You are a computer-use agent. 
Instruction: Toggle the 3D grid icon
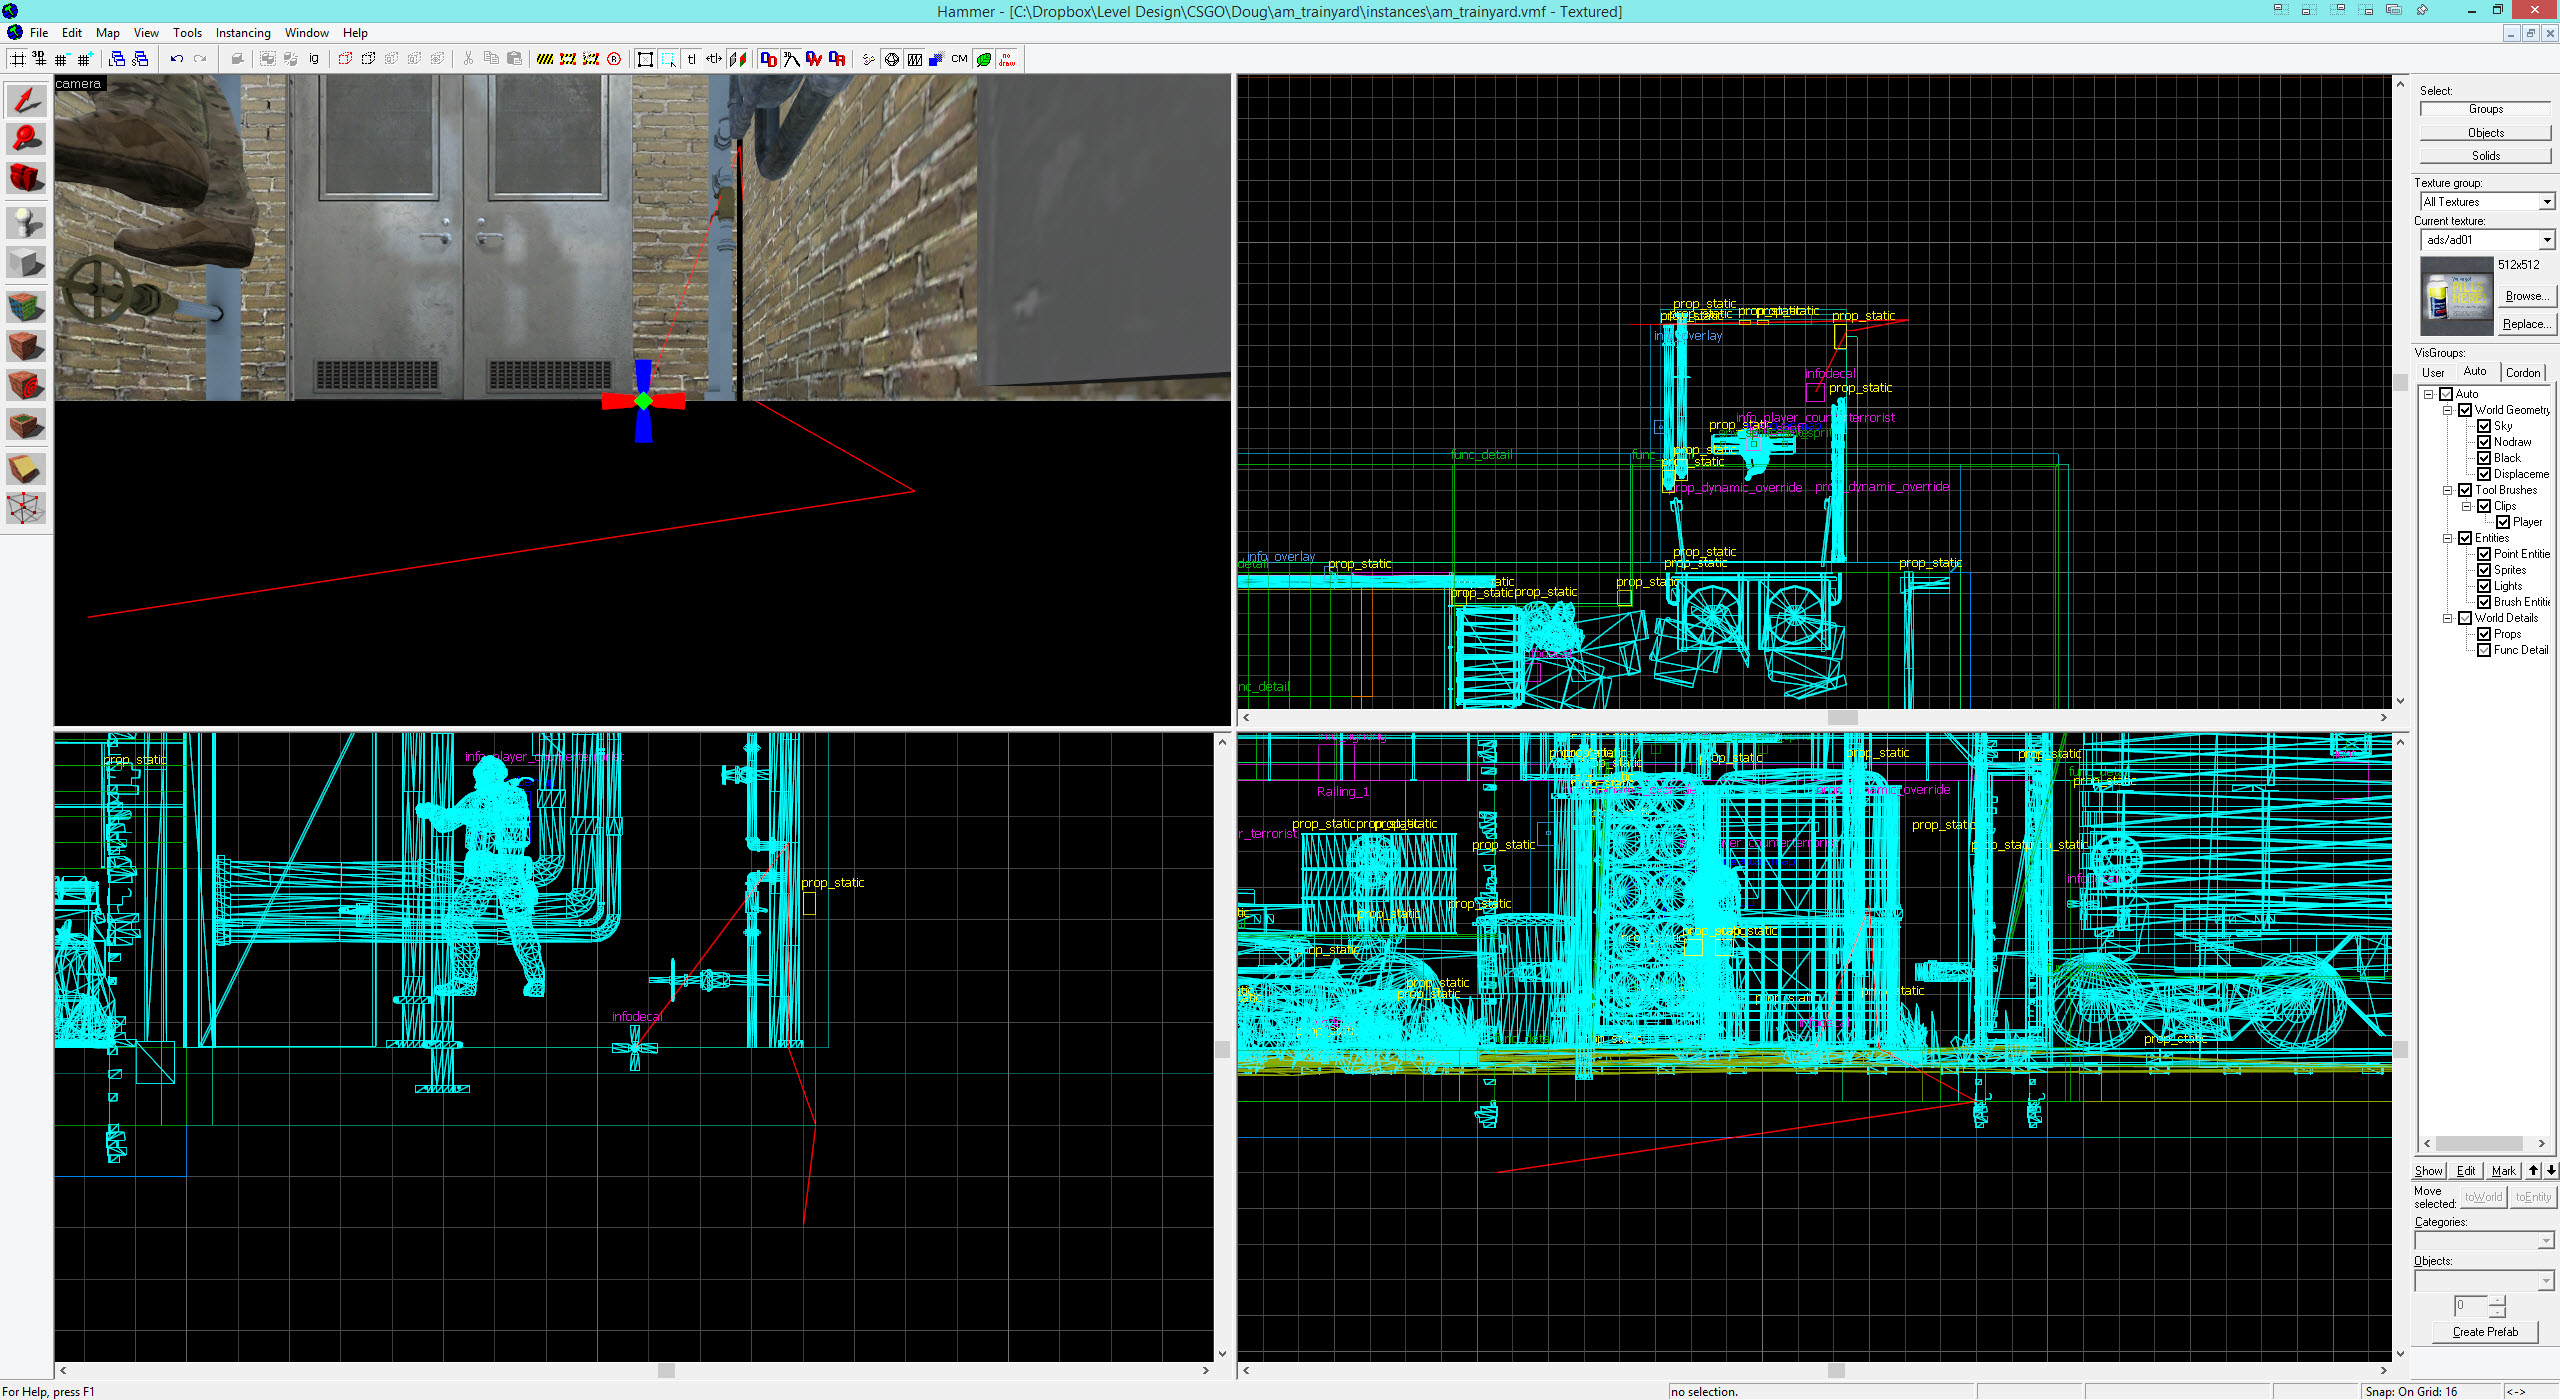pos(39,59)
